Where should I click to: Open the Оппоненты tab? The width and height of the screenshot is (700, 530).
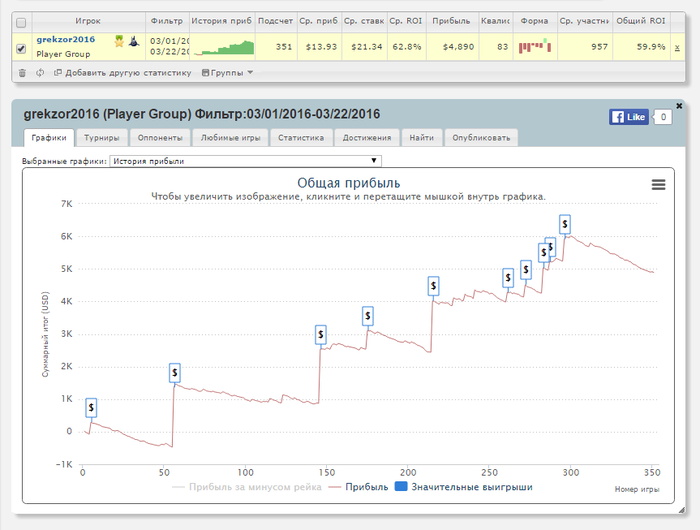[x=160, y=138]
